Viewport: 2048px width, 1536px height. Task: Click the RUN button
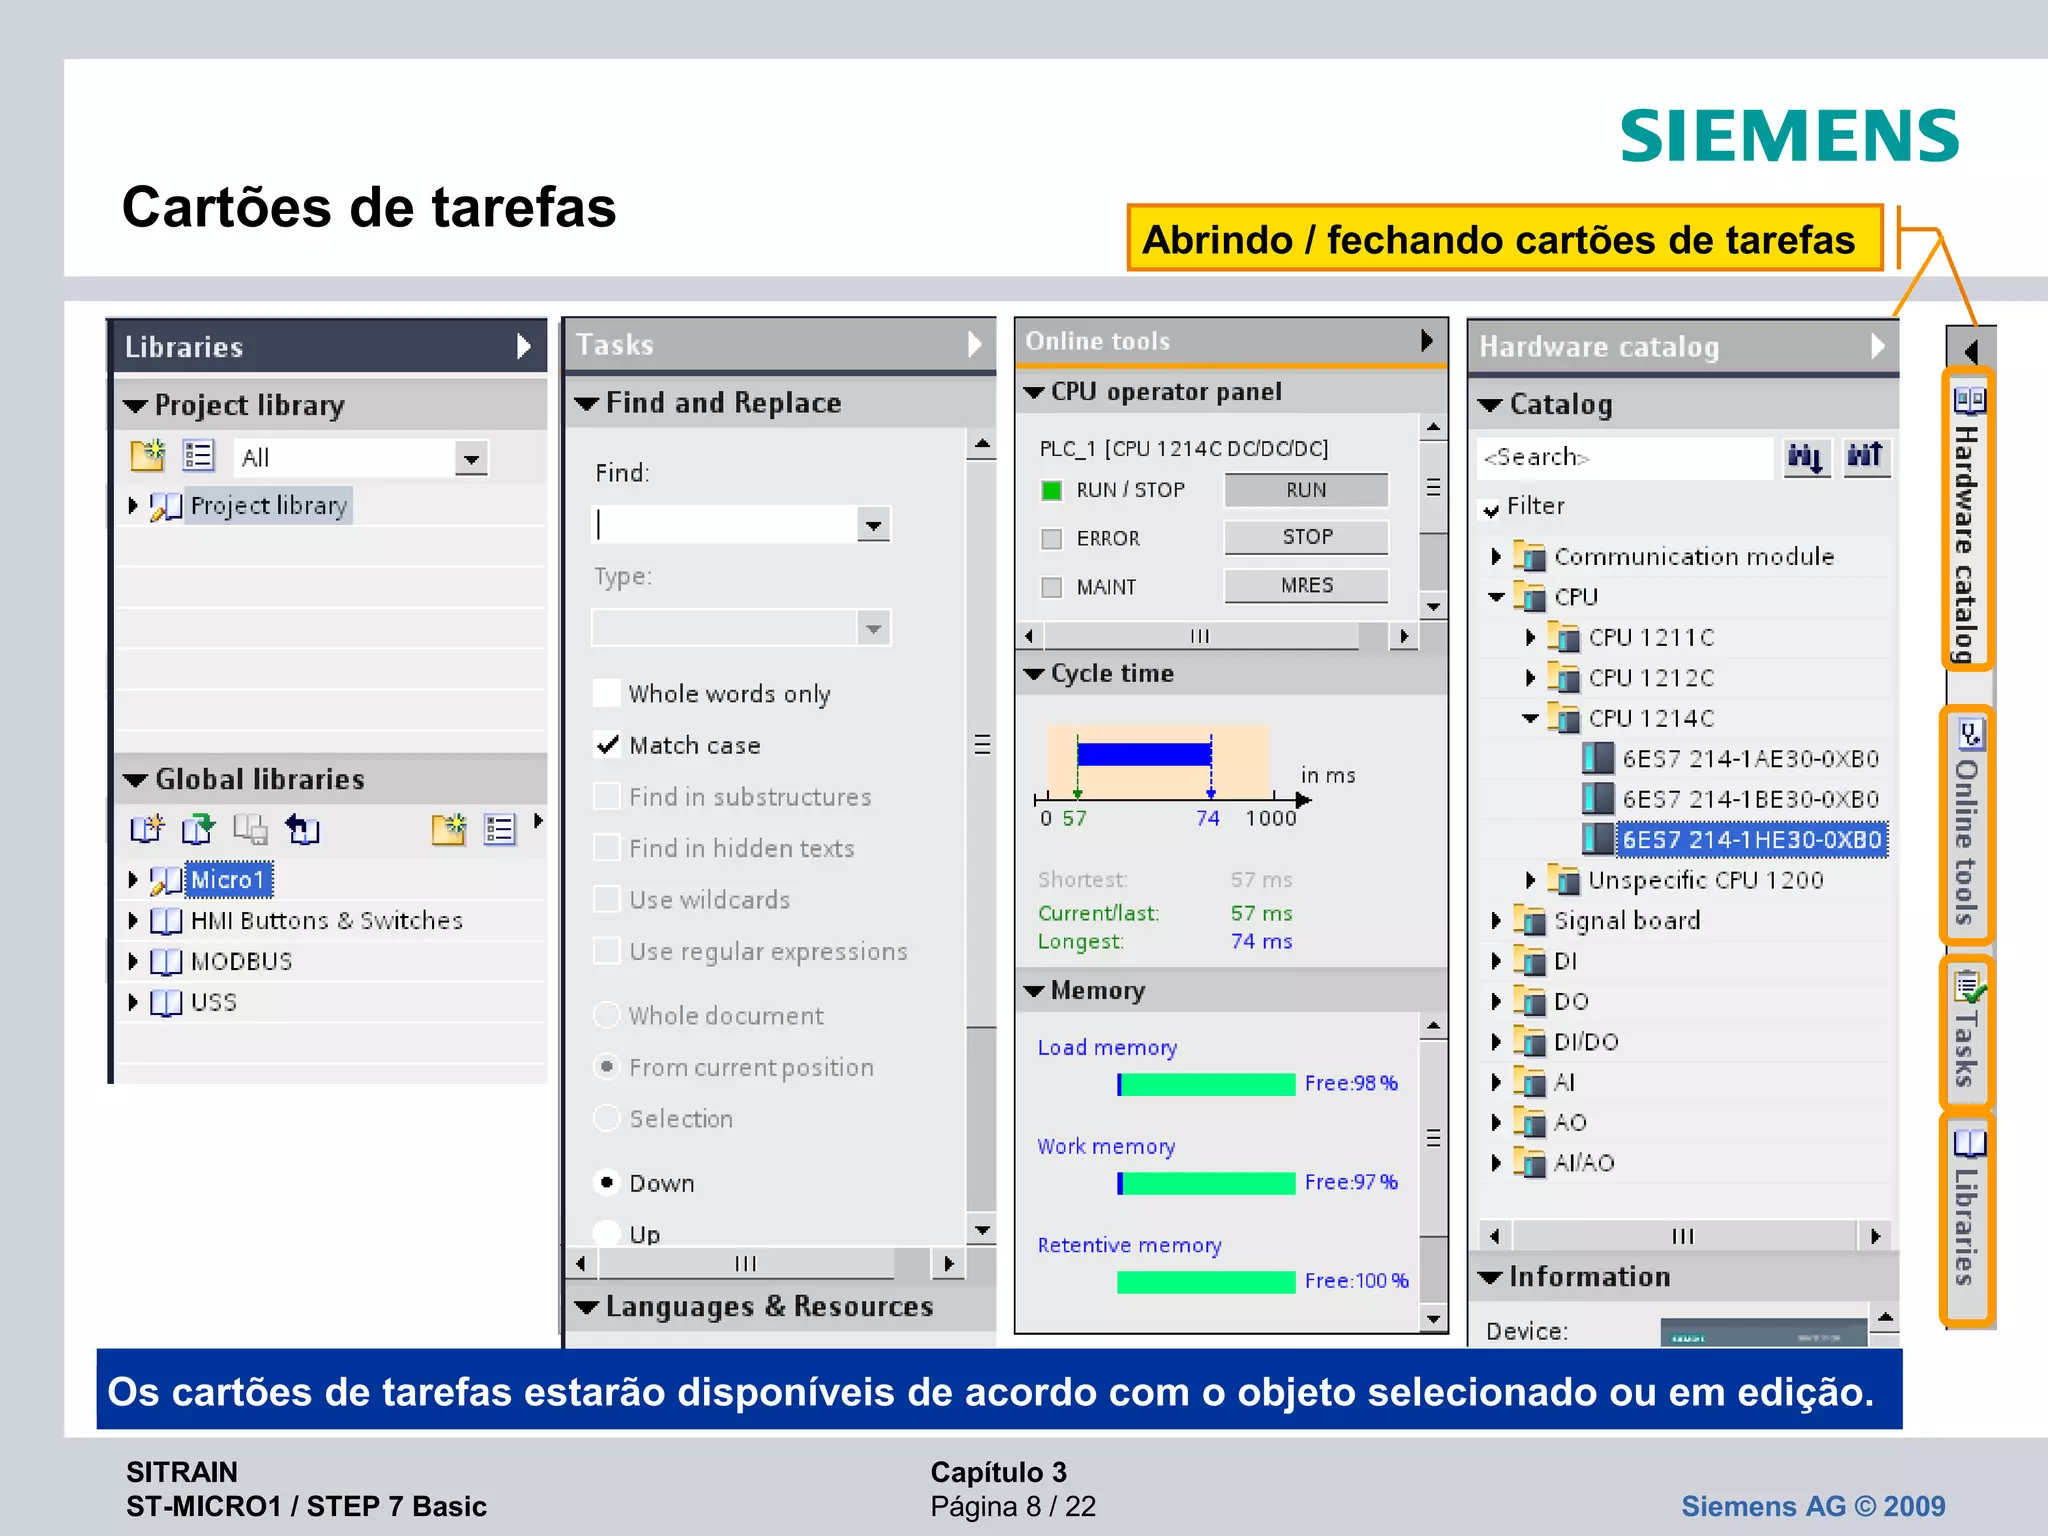1306,490
